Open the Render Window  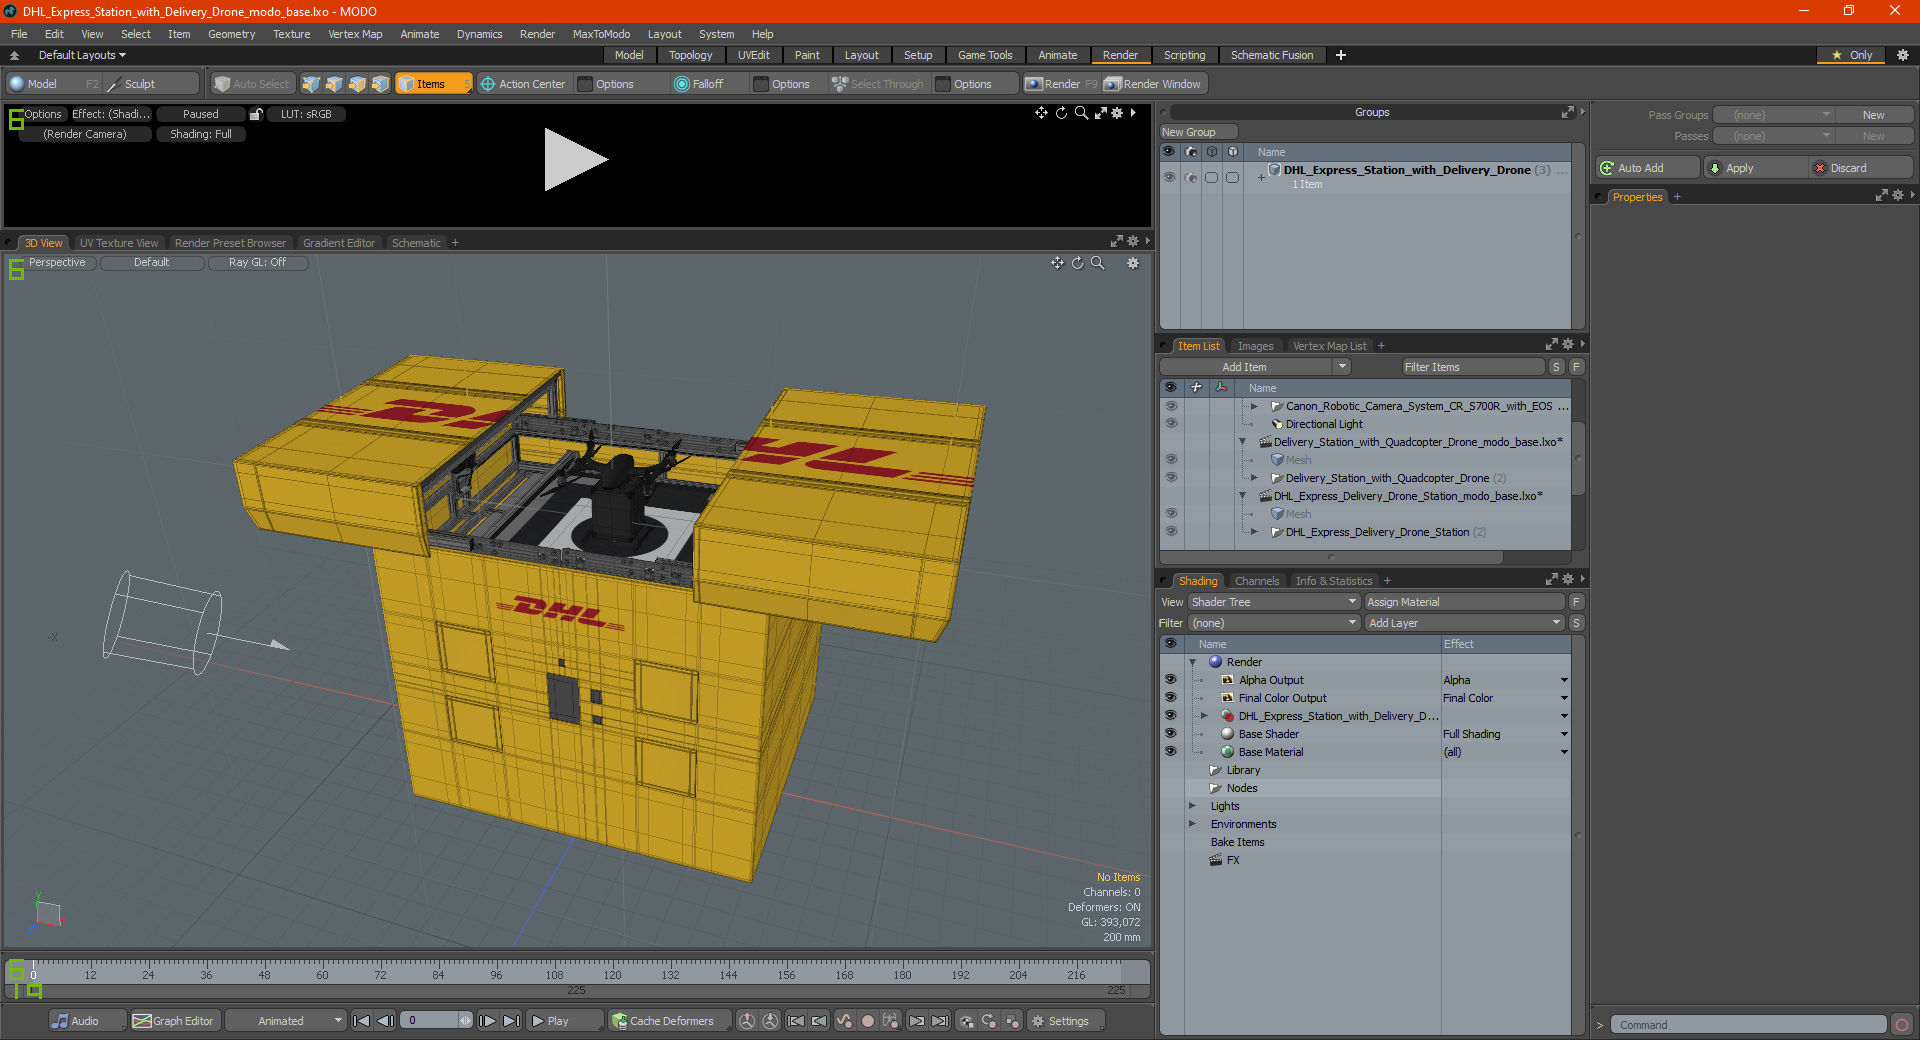coord(1153,84)
